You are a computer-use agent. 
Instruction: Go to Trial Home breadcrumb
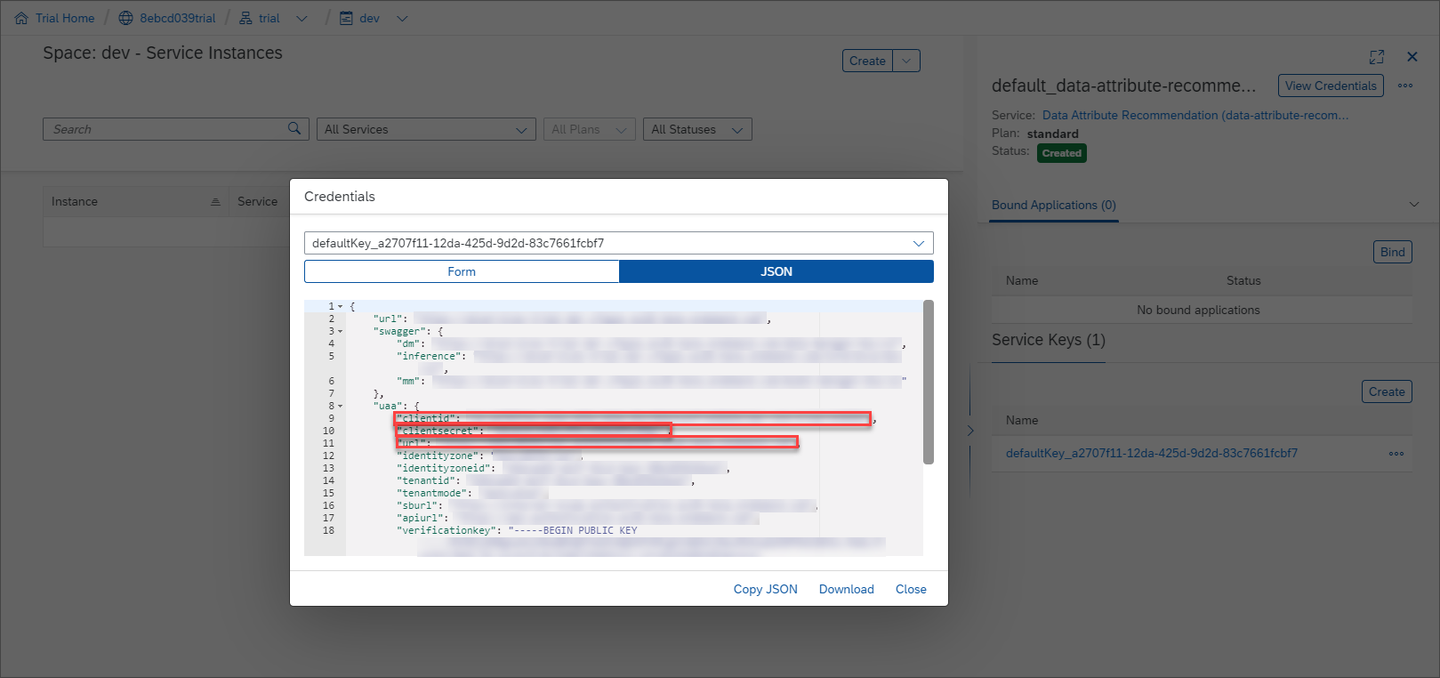[x=65, y=18]
